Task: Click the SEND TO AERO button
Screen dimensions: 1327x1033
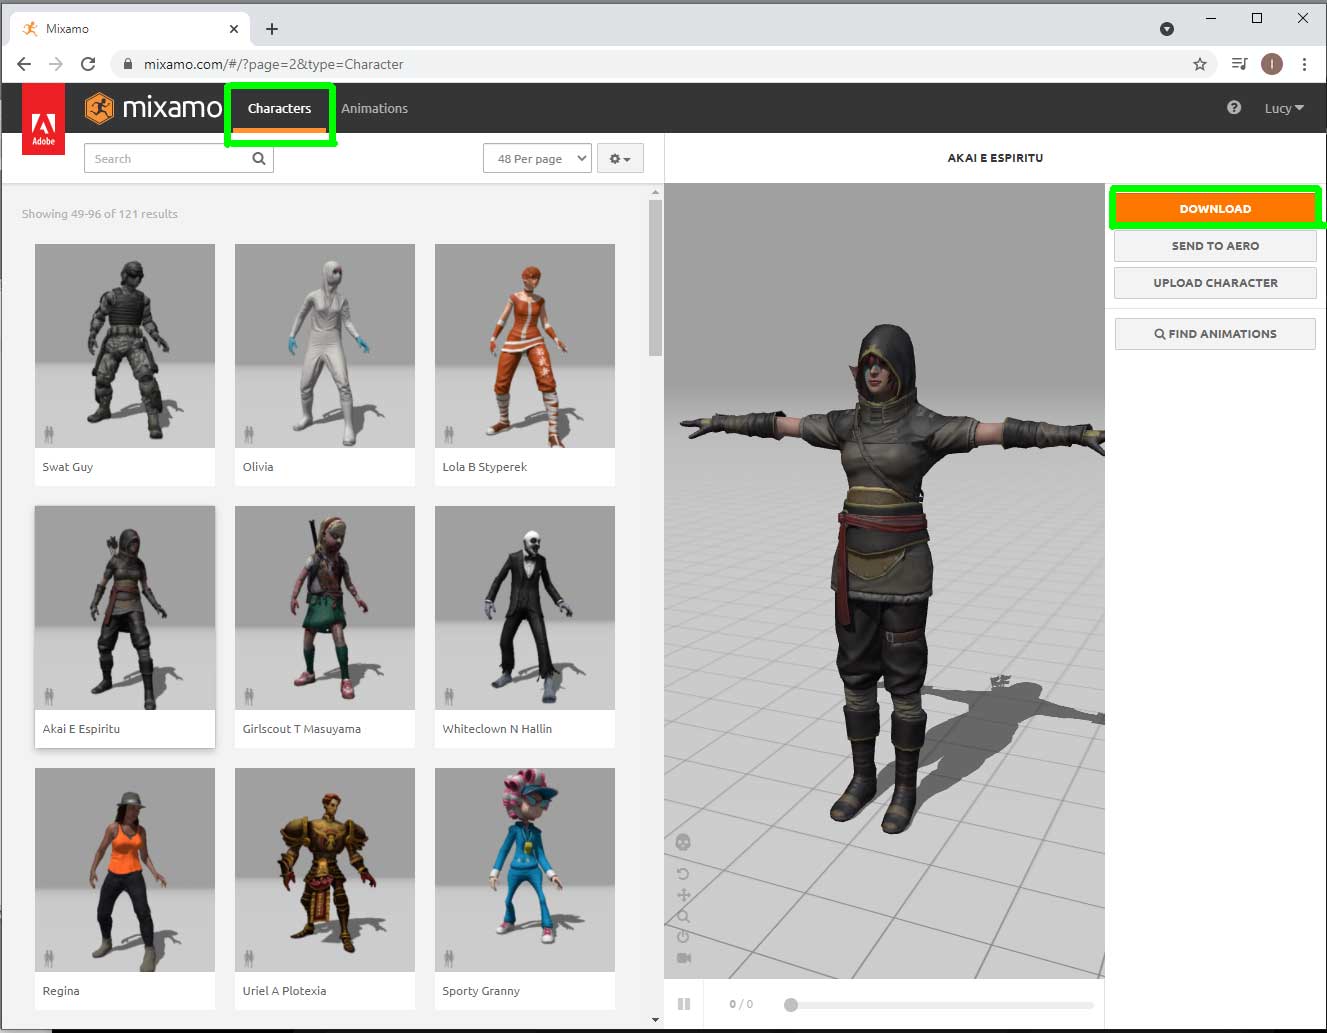Action: pos(1214,245)
